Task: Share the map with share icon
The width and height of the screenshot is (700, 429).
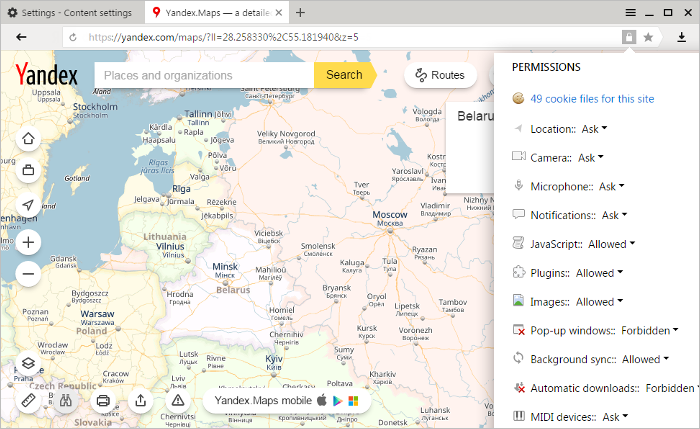Action: click(141, 400)
